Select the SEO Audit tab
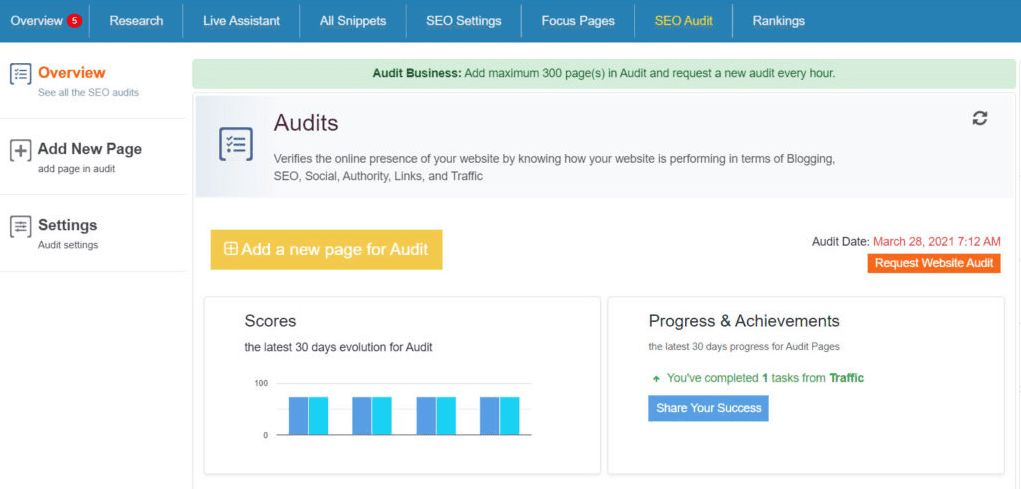 click(x=683, y=21)
